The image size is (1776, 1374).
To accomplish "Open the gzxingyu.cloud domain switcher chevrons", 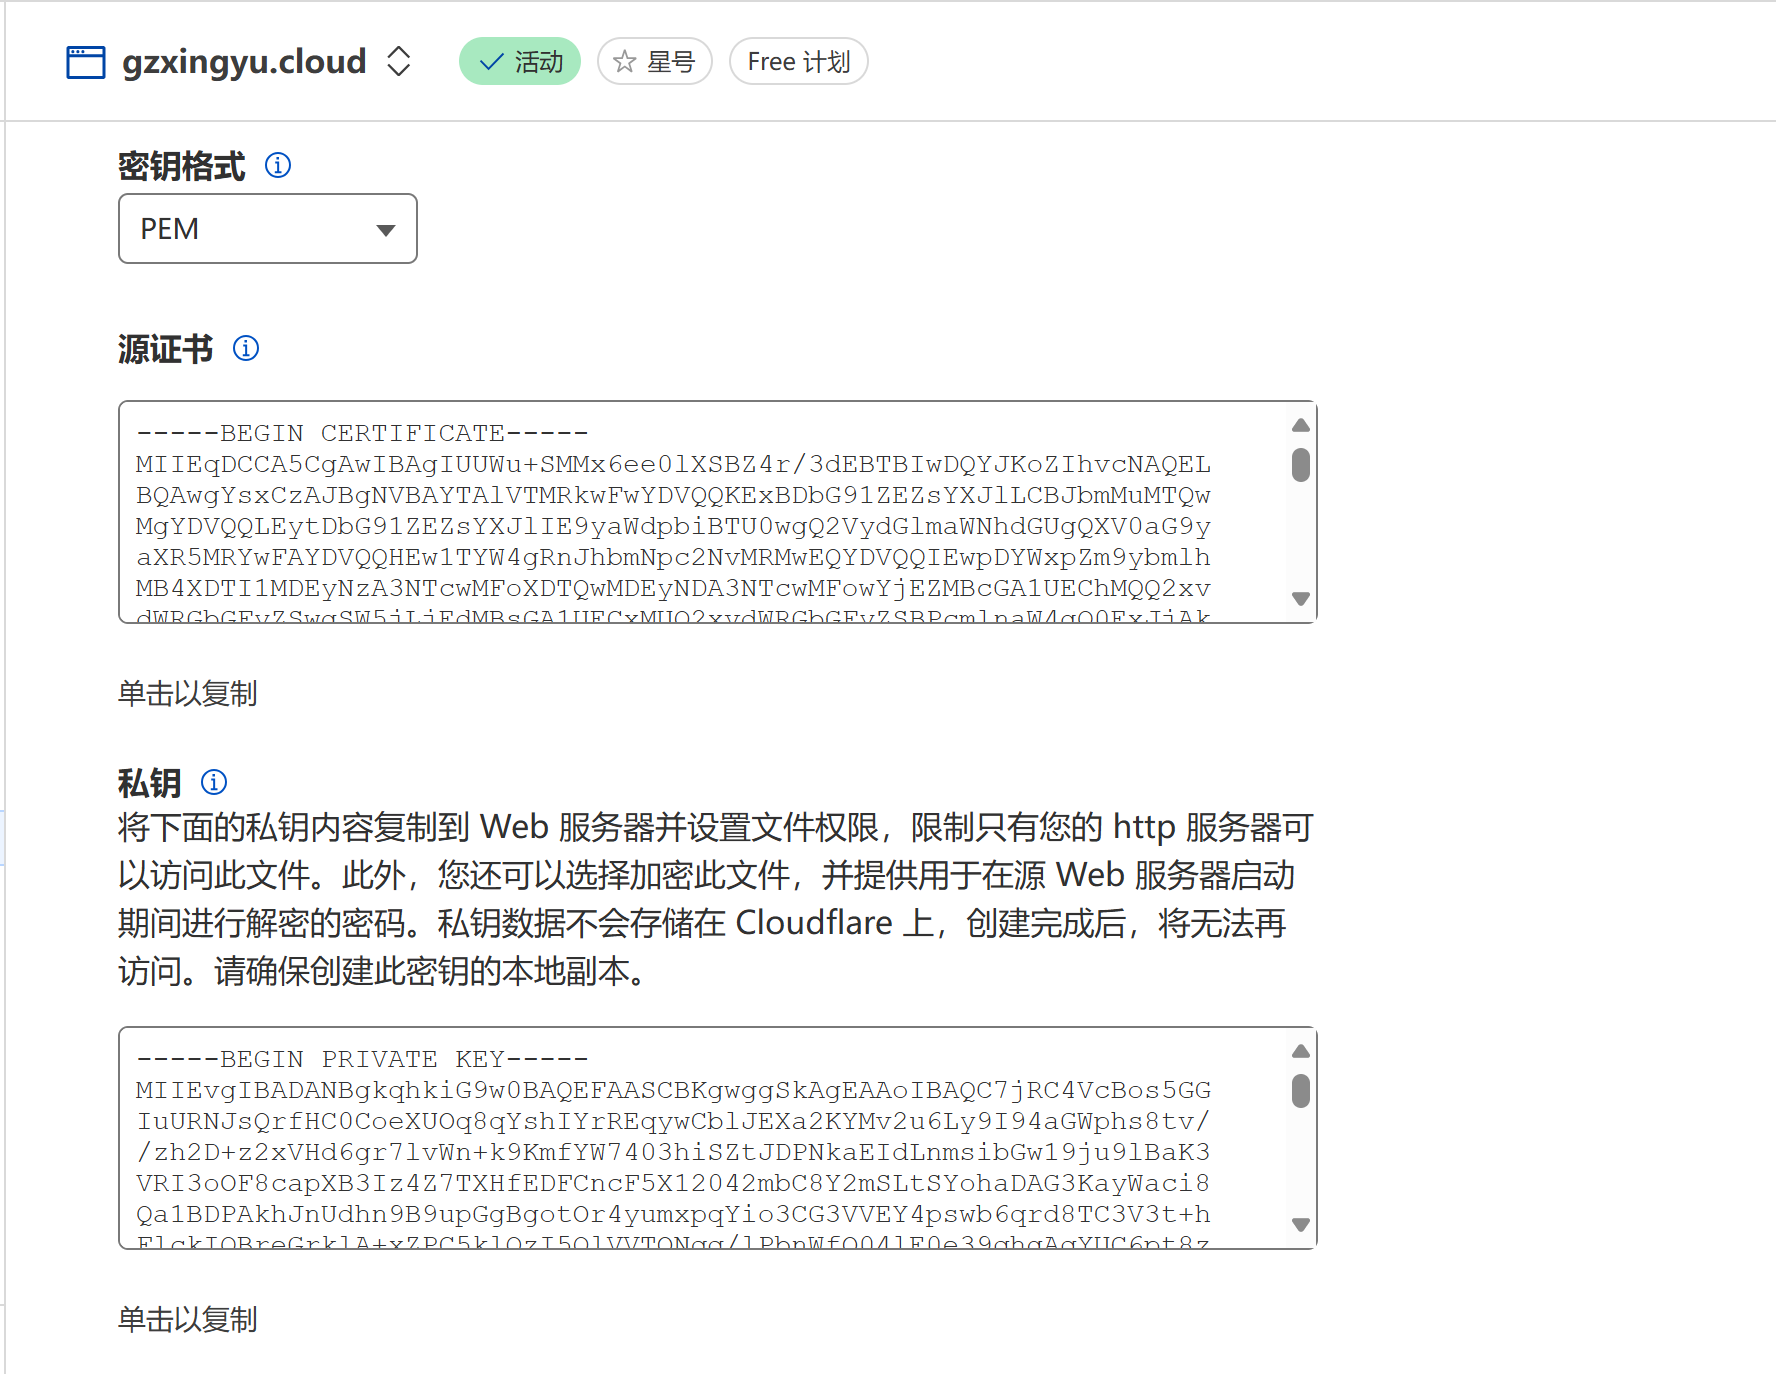I will pyautogui.click(x=399, y=61).
